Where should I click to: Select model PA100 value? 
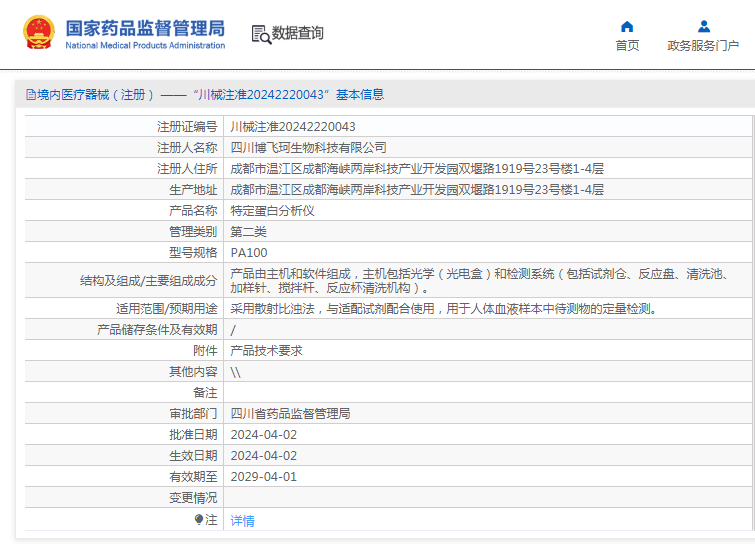pyautogui.click(x=249, y=253)
